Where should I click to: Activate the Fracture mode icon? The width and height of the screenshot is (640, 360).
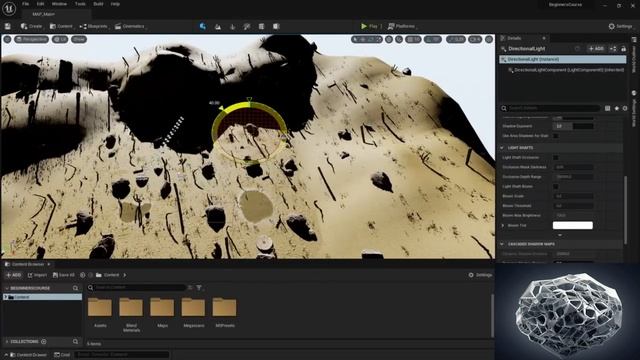tap(276, 26)
